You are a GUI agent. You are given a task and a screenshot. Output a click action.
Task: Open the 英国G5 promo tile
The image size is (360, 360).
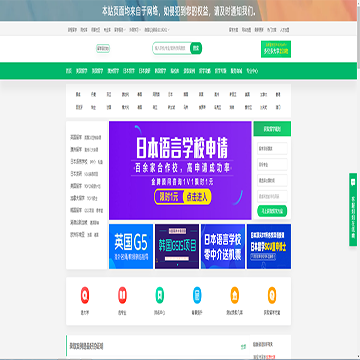click(131, 246)
